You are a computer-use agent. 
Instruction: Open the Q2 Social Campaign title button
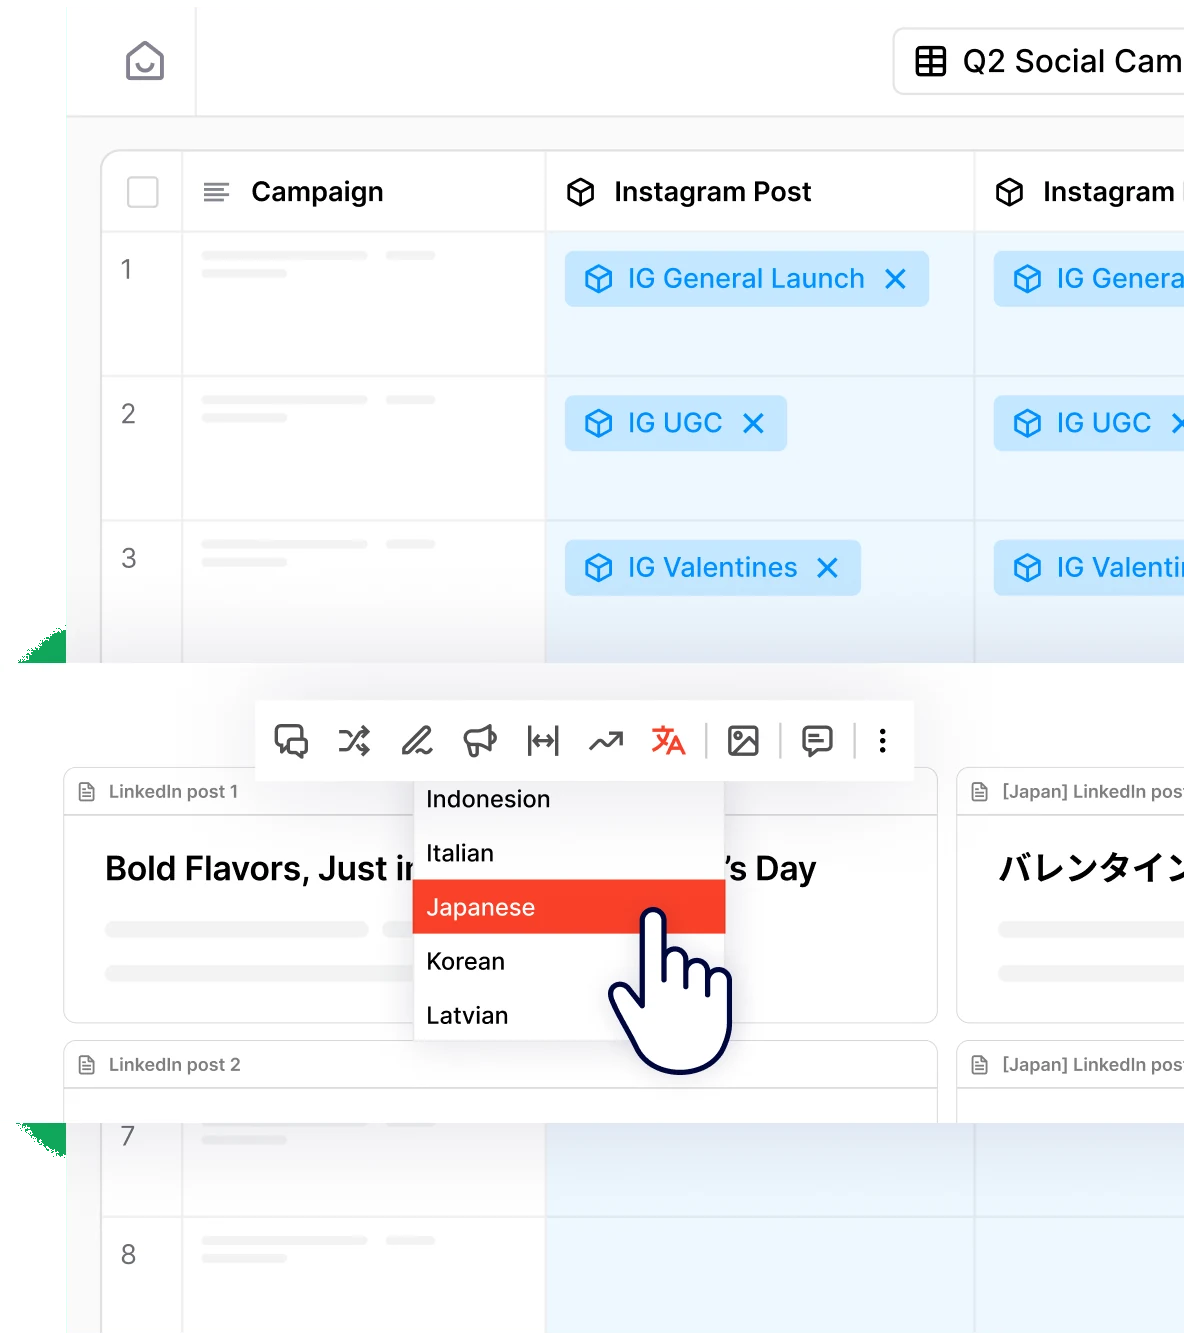tap(1039, 61)
